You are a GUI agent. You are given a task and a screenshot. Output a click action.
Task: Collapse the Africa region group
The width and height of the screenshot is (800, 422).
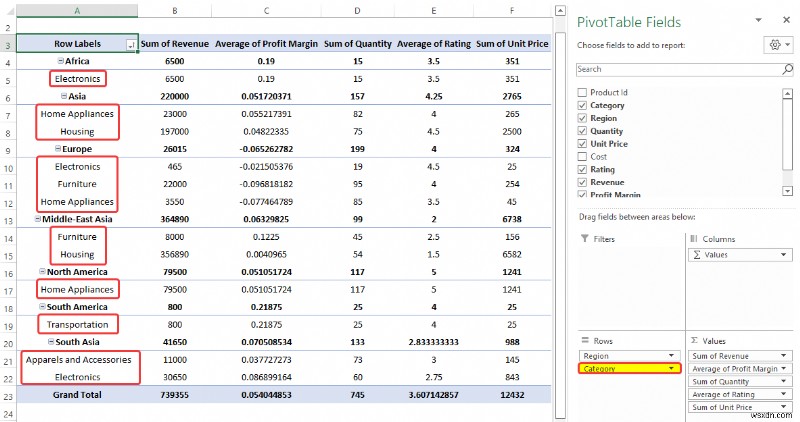[x=60, y=61]
